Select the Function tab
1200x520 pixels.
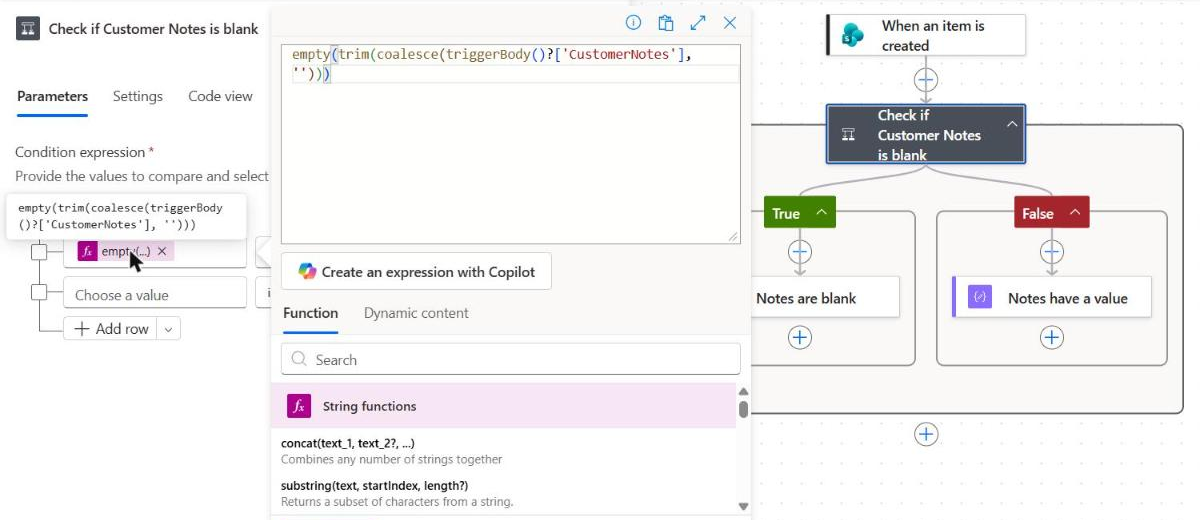point(310,313)
